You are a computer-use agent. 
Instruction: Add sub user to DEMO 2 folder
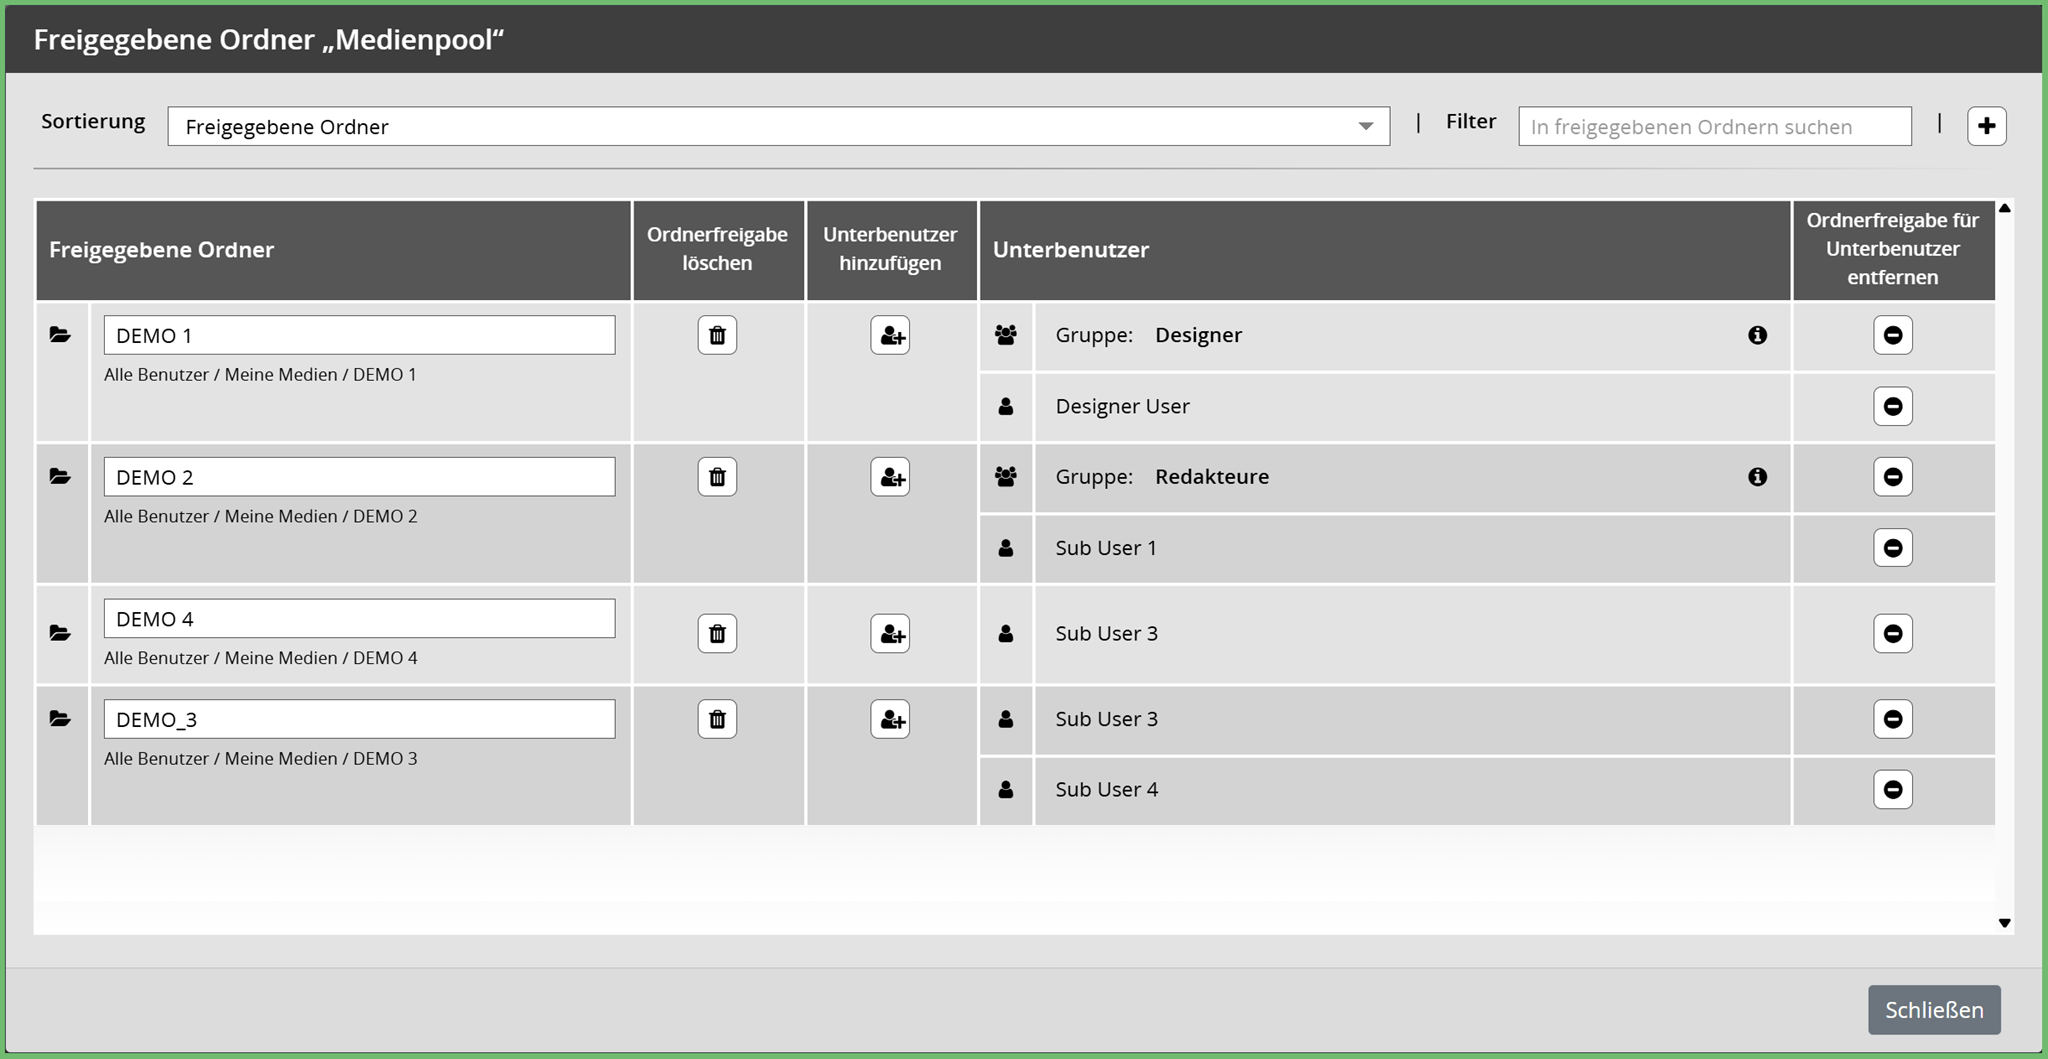890,477
